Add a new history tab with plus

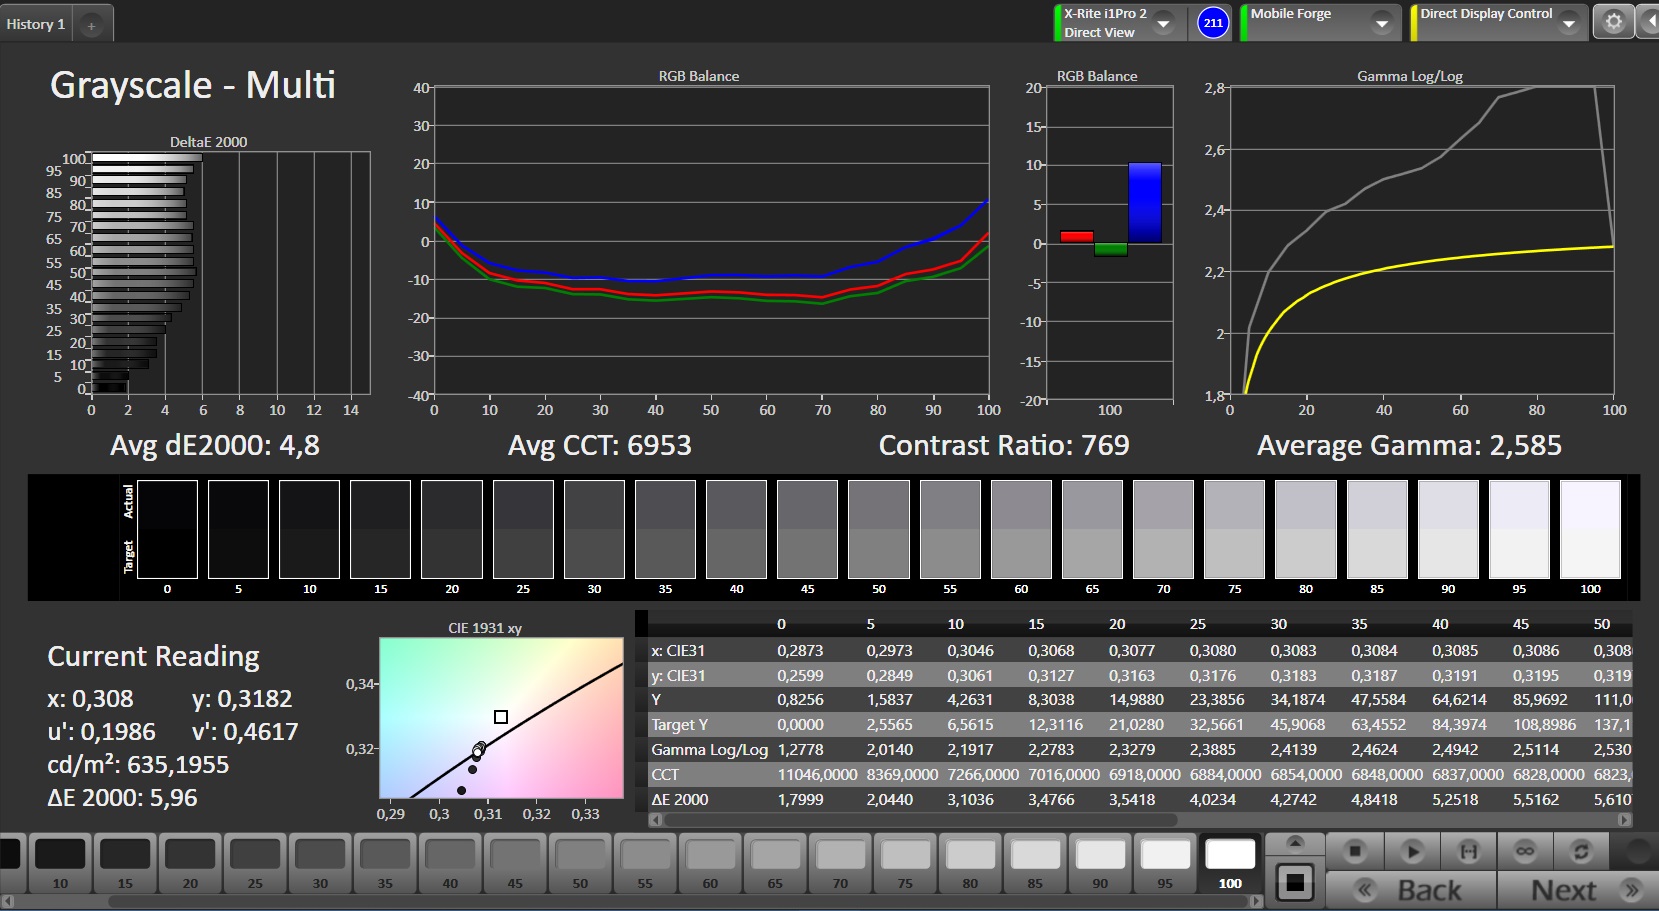[91, 25]
